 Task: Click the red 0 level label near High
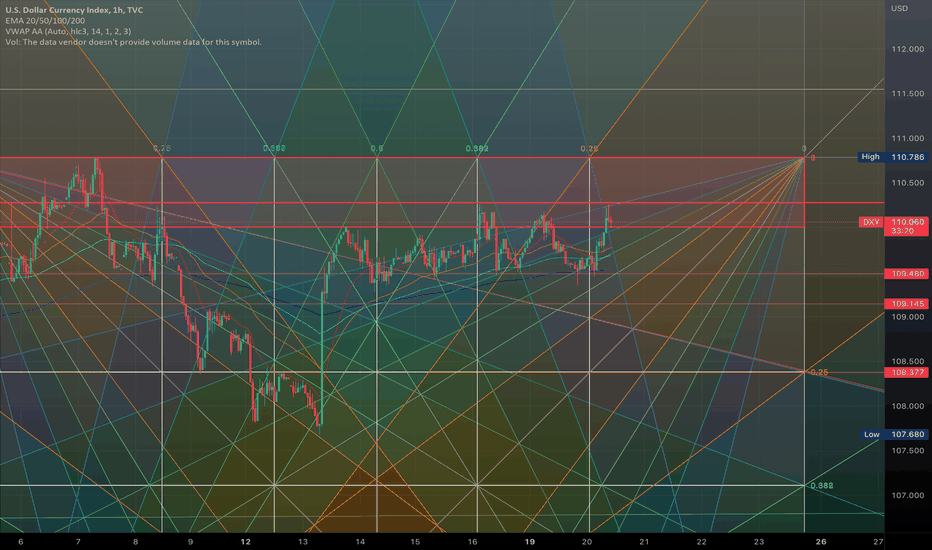click(x=813, y=158)
